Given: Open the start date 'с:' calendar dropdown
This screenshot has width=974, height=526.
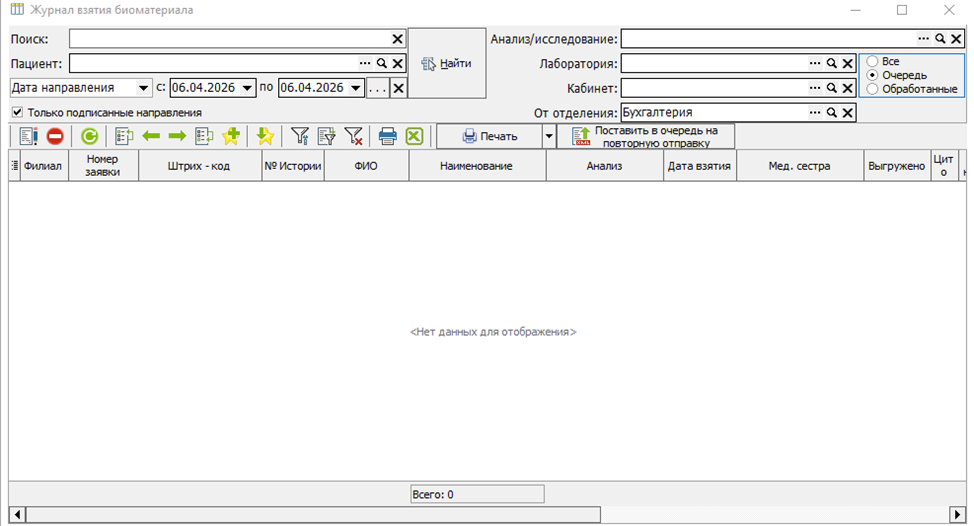Looking at the screenshot, I should [248, 88].
